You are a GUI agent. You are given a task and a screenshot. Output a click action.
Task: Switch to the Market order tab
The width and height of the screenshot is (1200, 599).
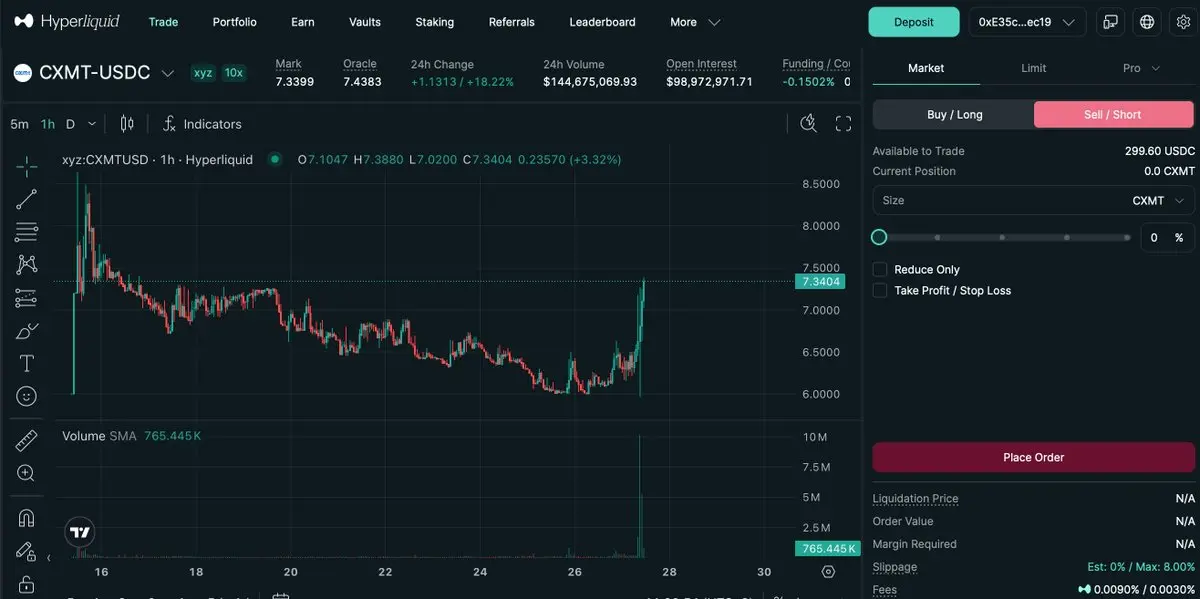(x=926, y=68)
